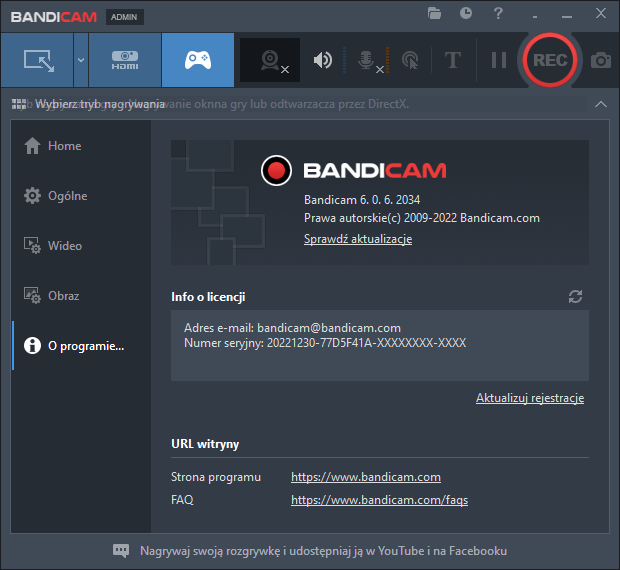The image size is (620, 570).
Task: Toggle the microphone recording icon
Action: [366, 60]
